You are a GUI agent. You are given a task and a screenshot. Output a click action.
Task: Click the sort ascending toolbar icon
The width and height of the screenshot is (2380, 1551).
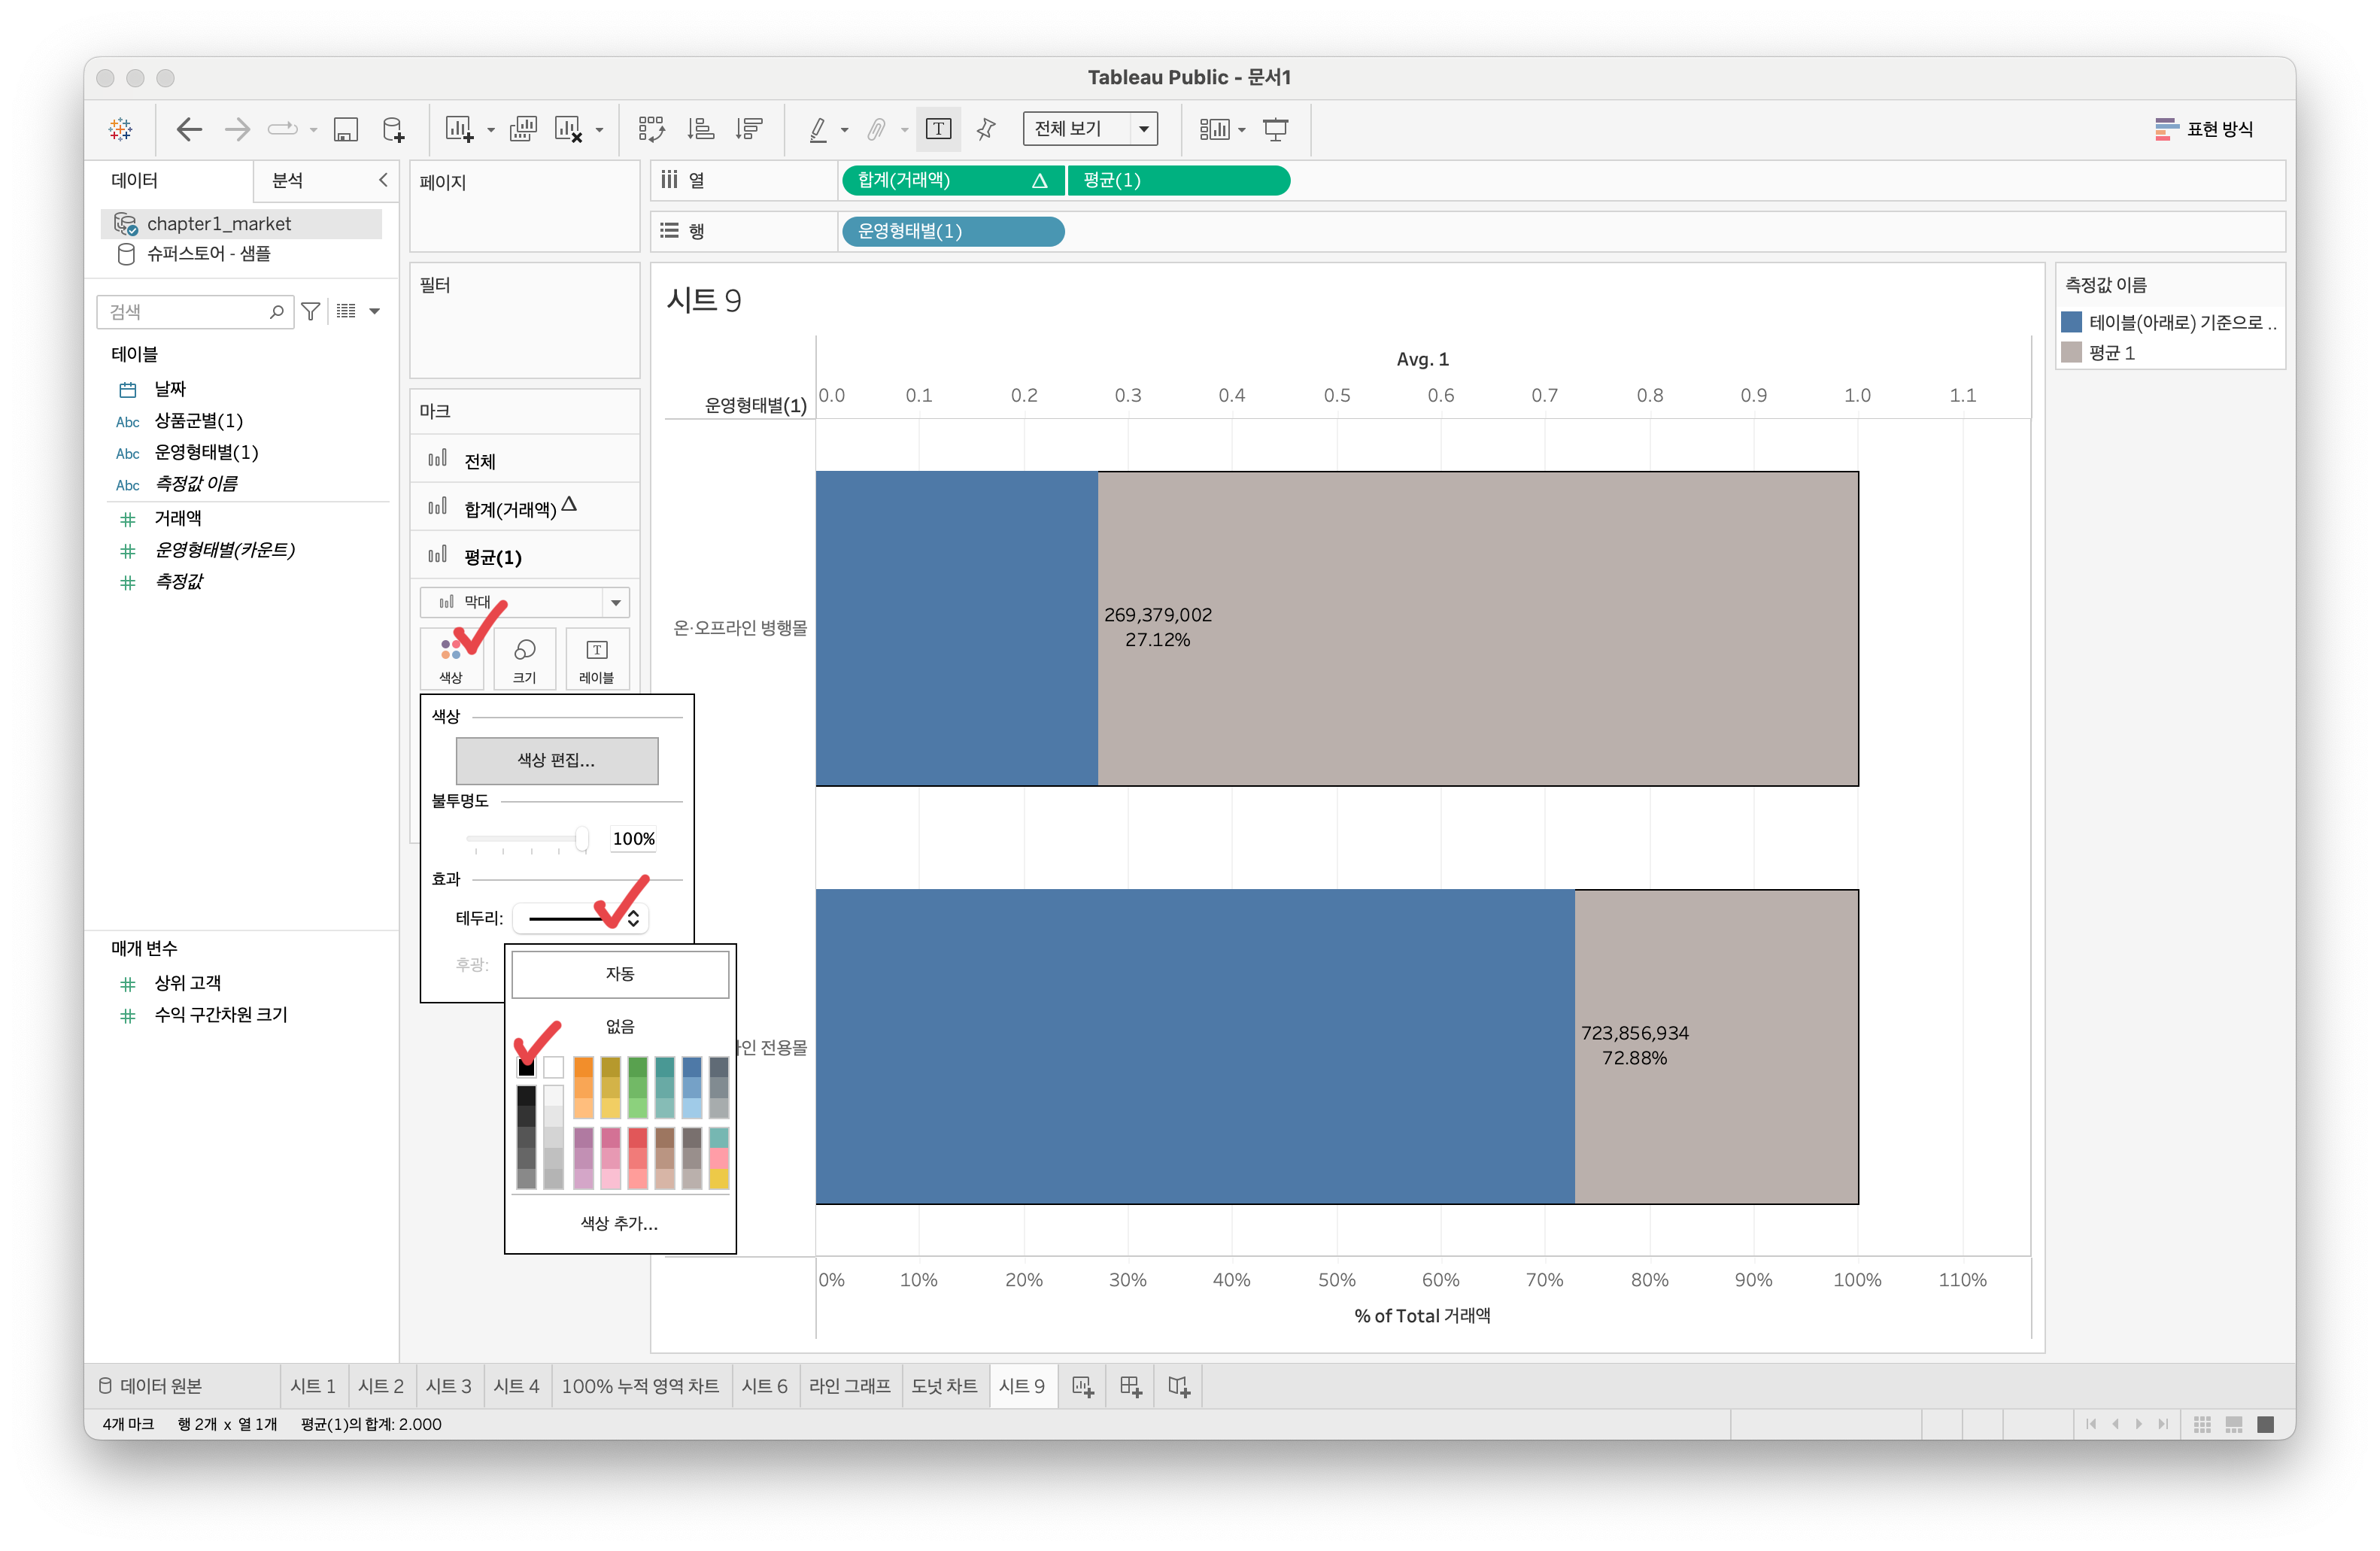(700, 129)
